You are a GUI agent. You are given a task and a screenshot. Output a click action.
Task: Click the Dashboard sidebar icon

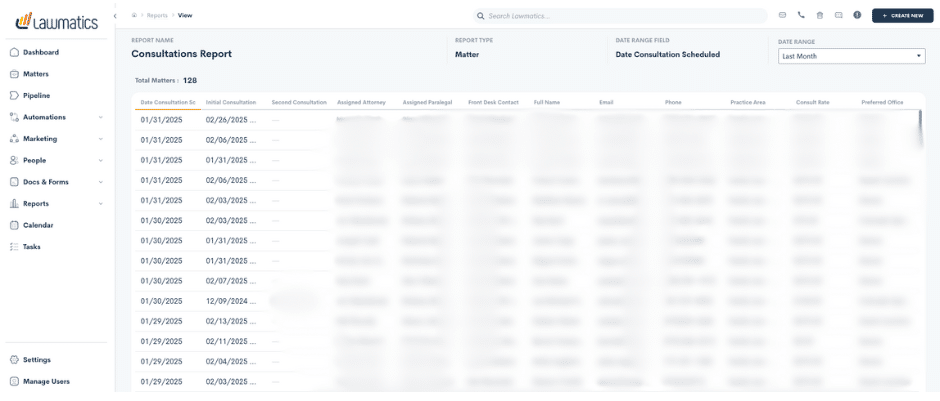tap(14, 52)
